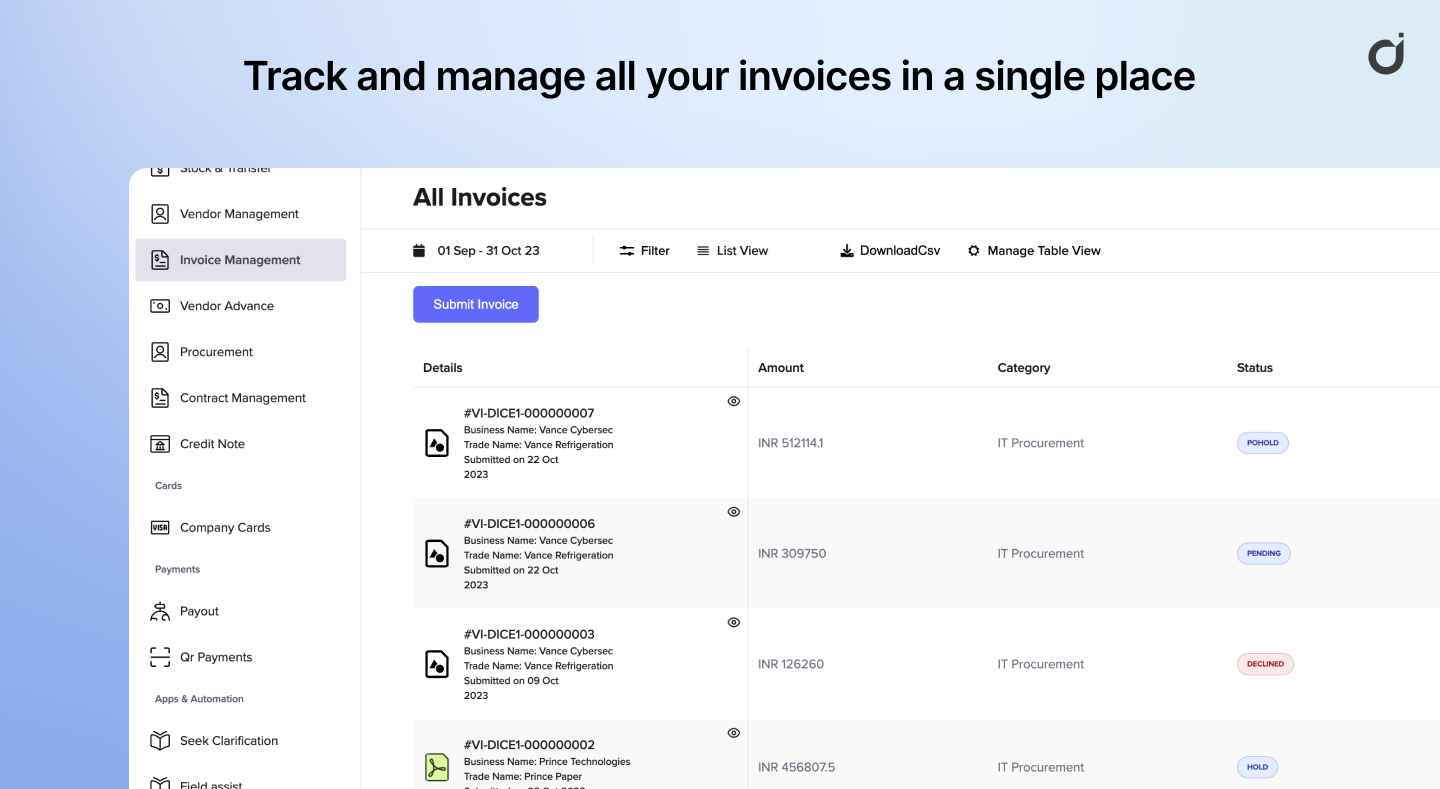This screenshot has width=1440, height=789.
Task: Click the List View lines icon
Action: 703,251
